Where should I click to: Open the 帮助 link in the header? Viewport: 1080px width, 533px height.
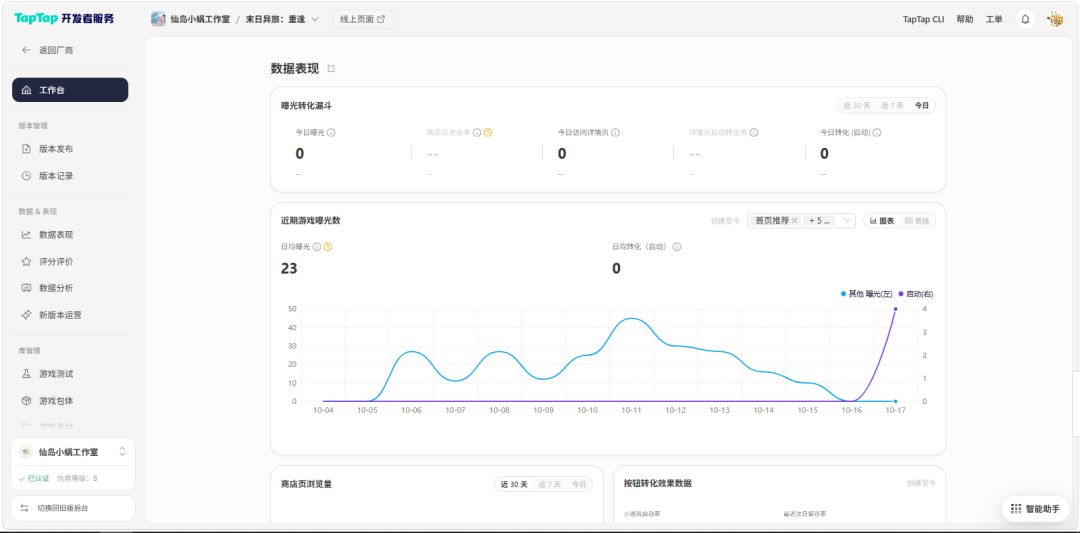pos(965,19)
